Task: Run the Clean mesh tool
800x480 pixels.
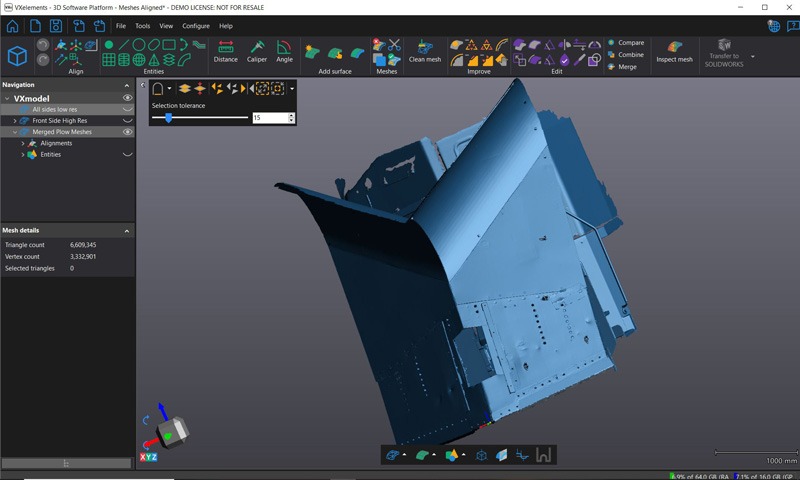Action: tap(424, 52)
